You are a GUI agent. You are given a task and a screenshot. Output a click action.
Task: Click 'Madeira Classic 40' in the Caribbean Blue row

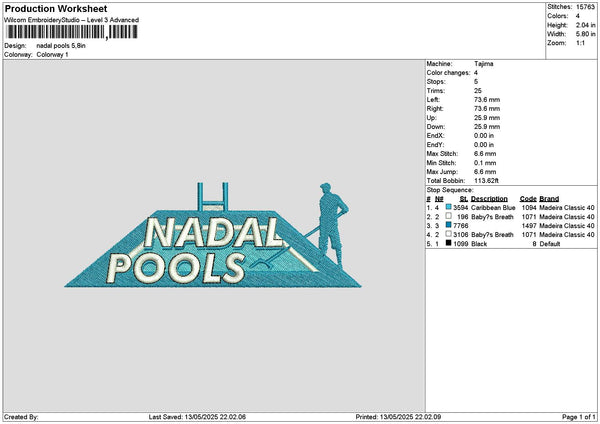tap(567, 207)
